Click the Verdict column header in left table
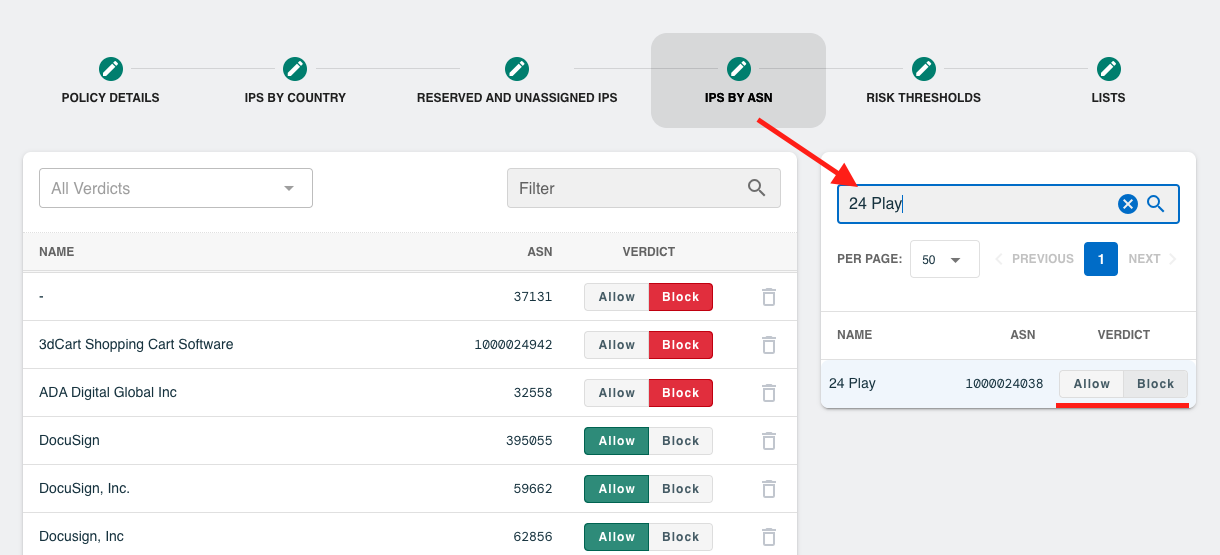1220x555 pixels. click(649, 252)
